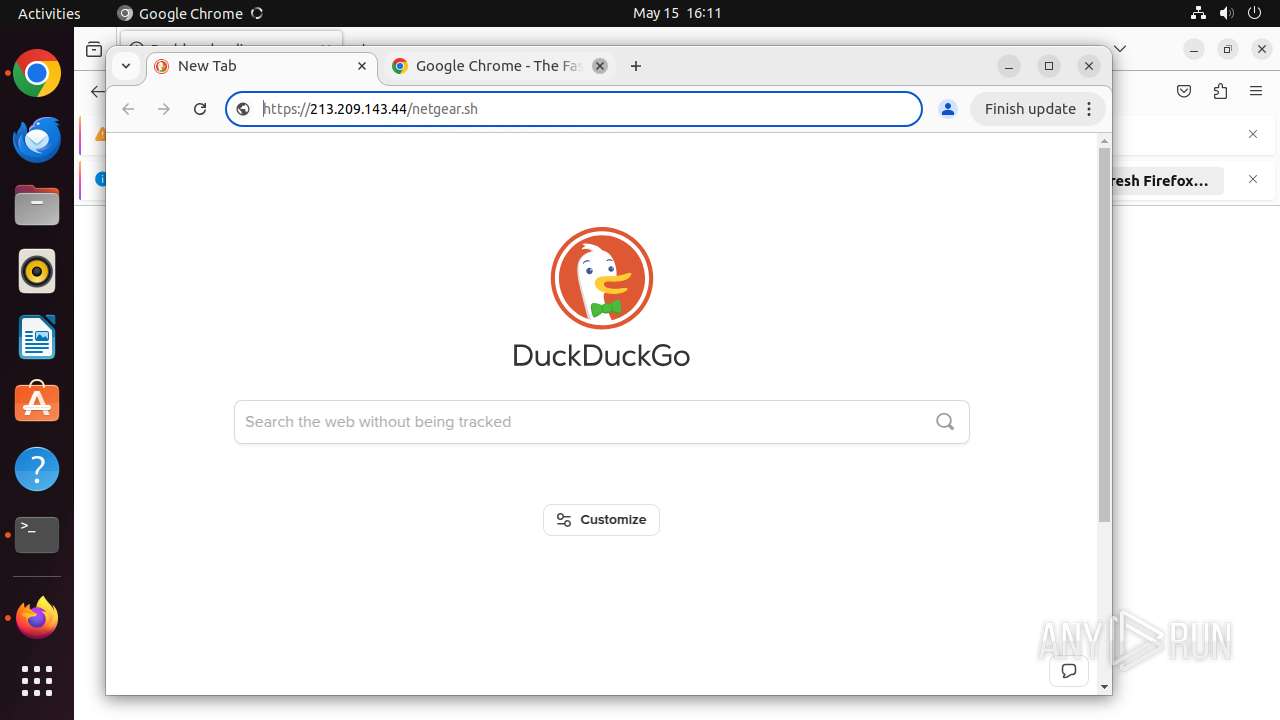Image resolution: width=1280 pixels, height=720 pixels.
Task: Expand the Chrome tab search dropdown
Action: (125, 66)
